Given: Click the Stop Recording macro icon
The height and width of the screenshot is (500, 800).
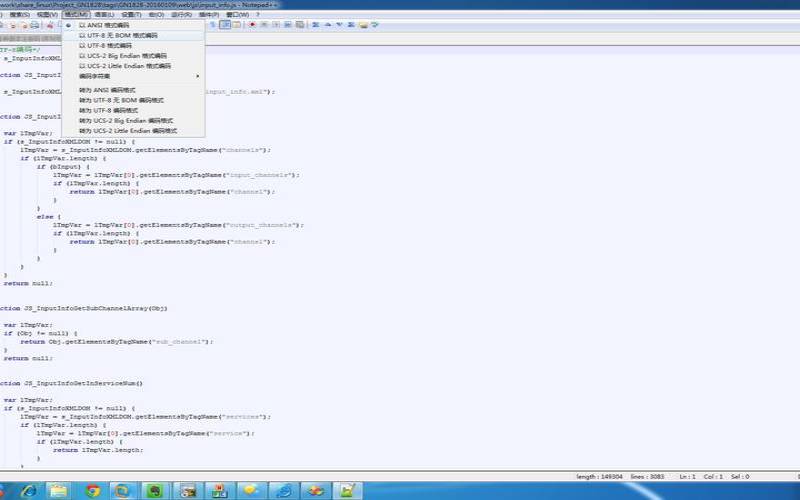Looking at the screenshot, I should point(264,24).
